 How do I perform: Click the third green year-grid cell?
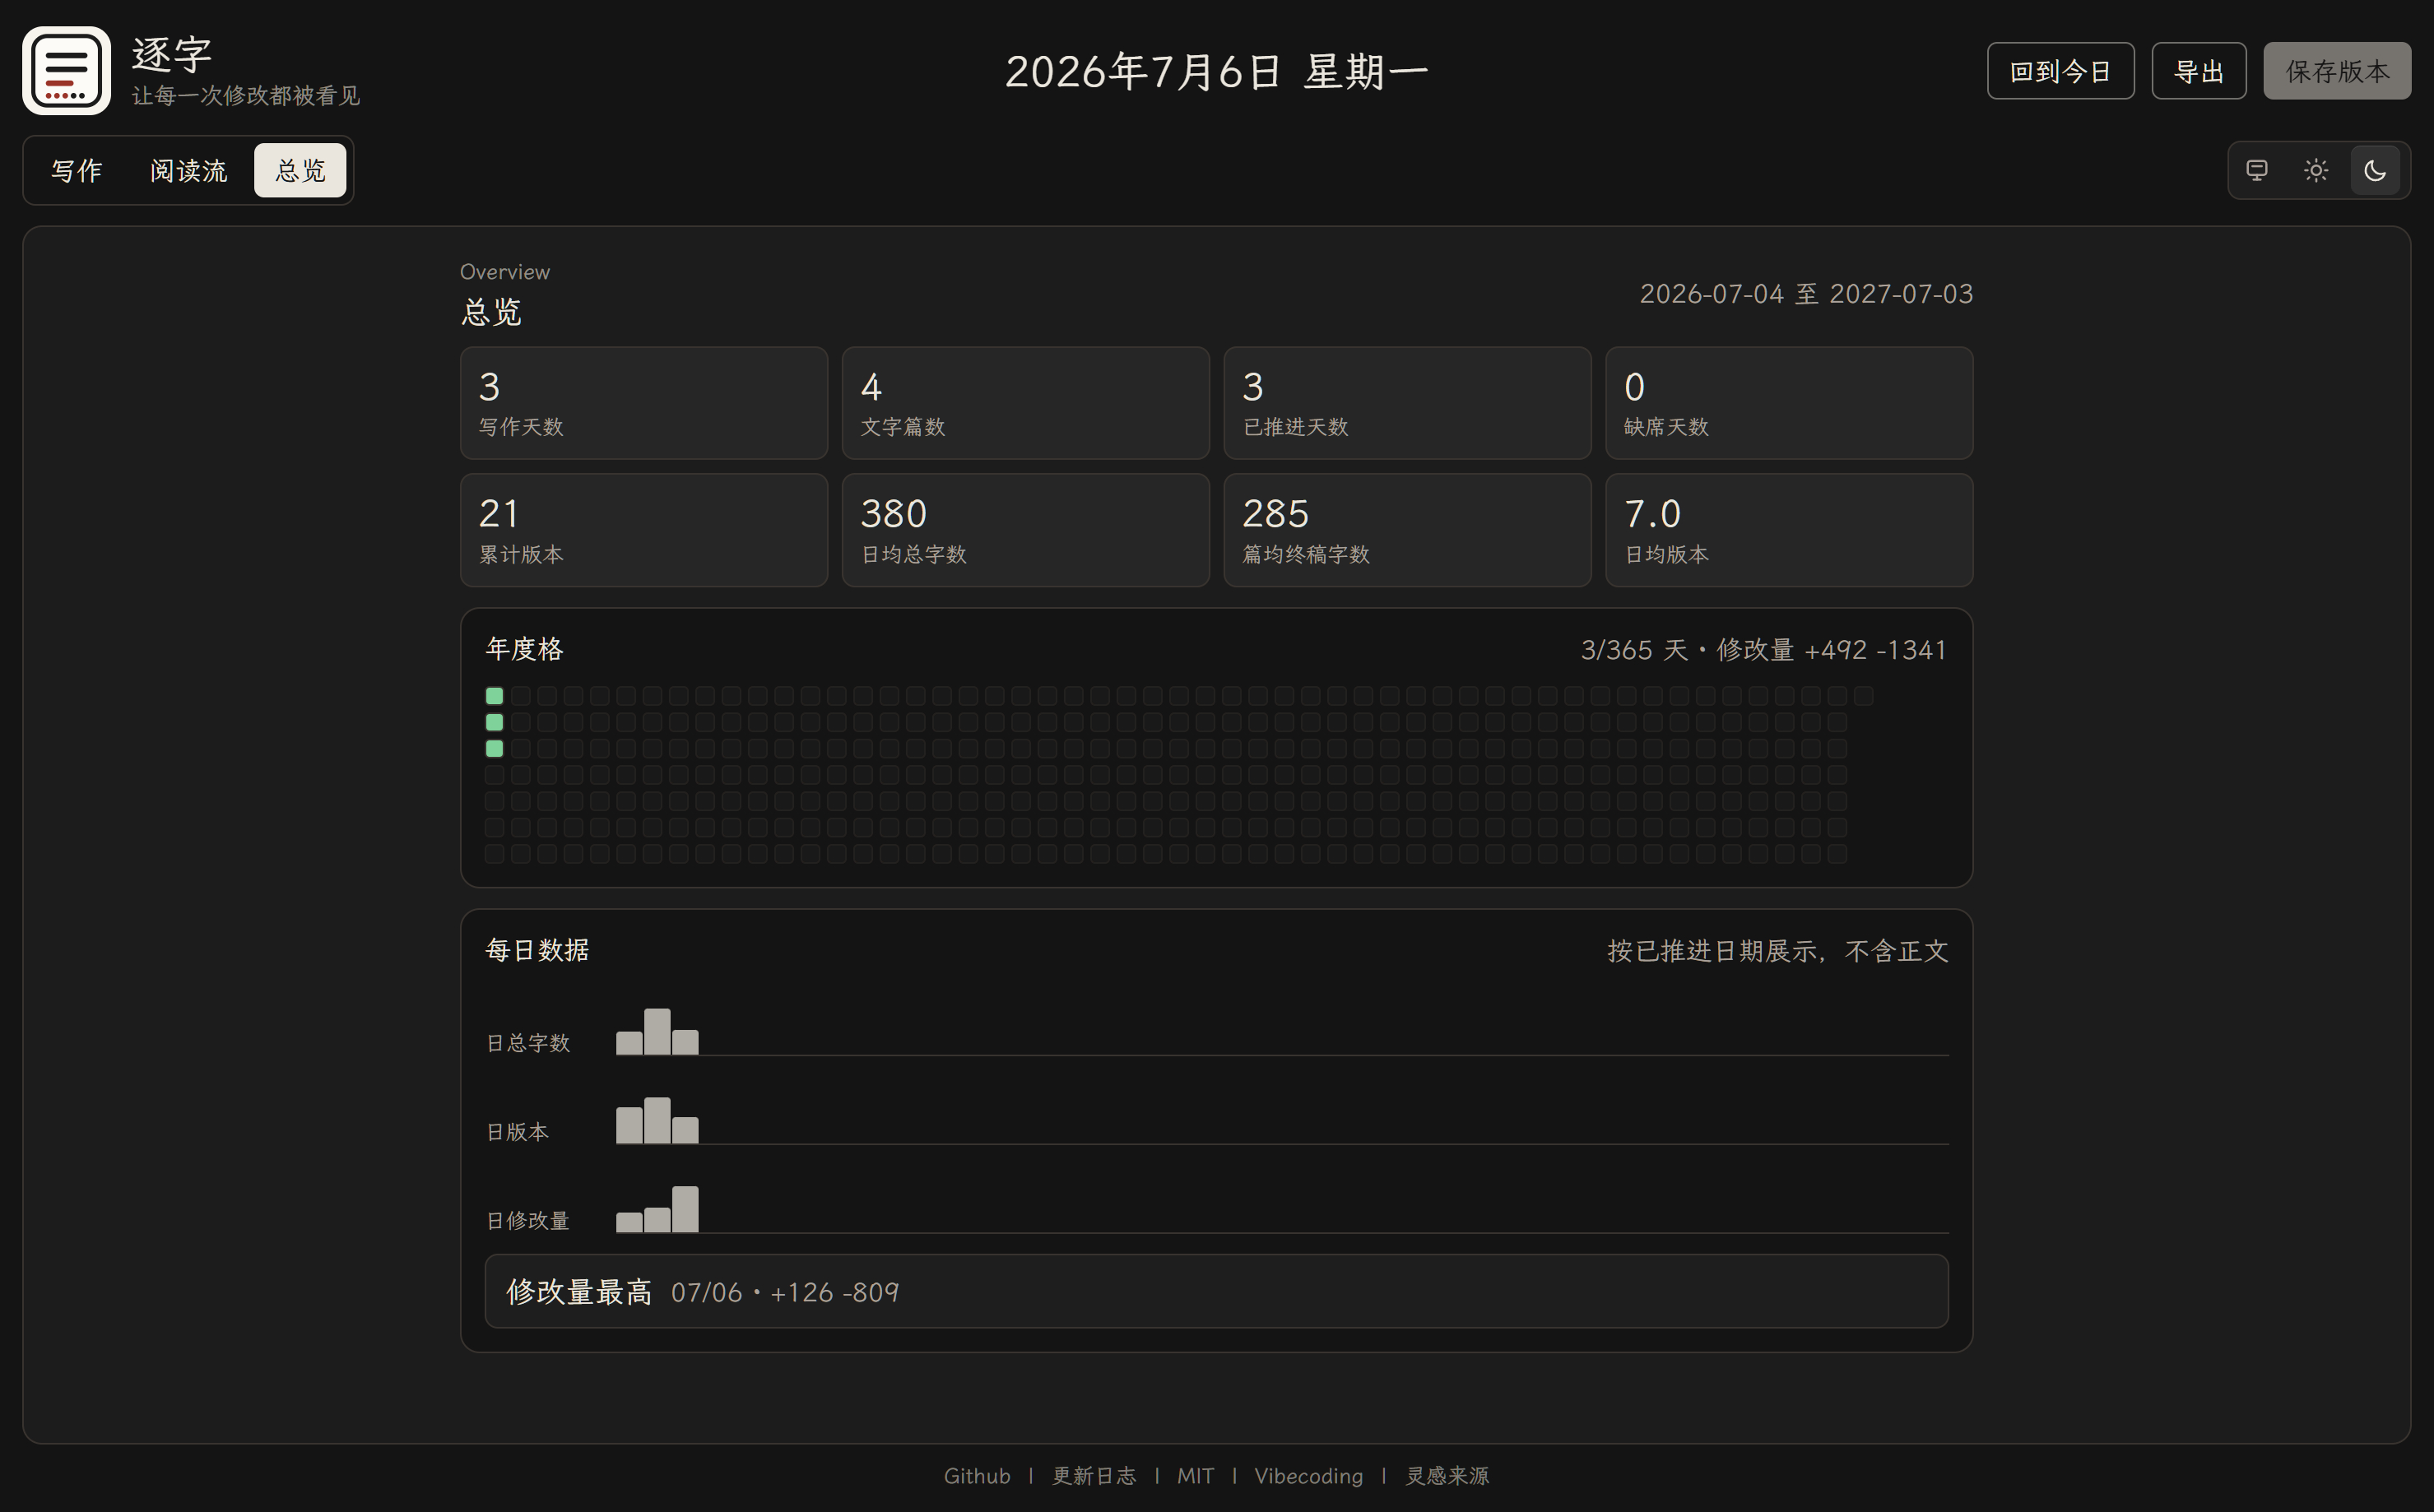tap(494, 748)
